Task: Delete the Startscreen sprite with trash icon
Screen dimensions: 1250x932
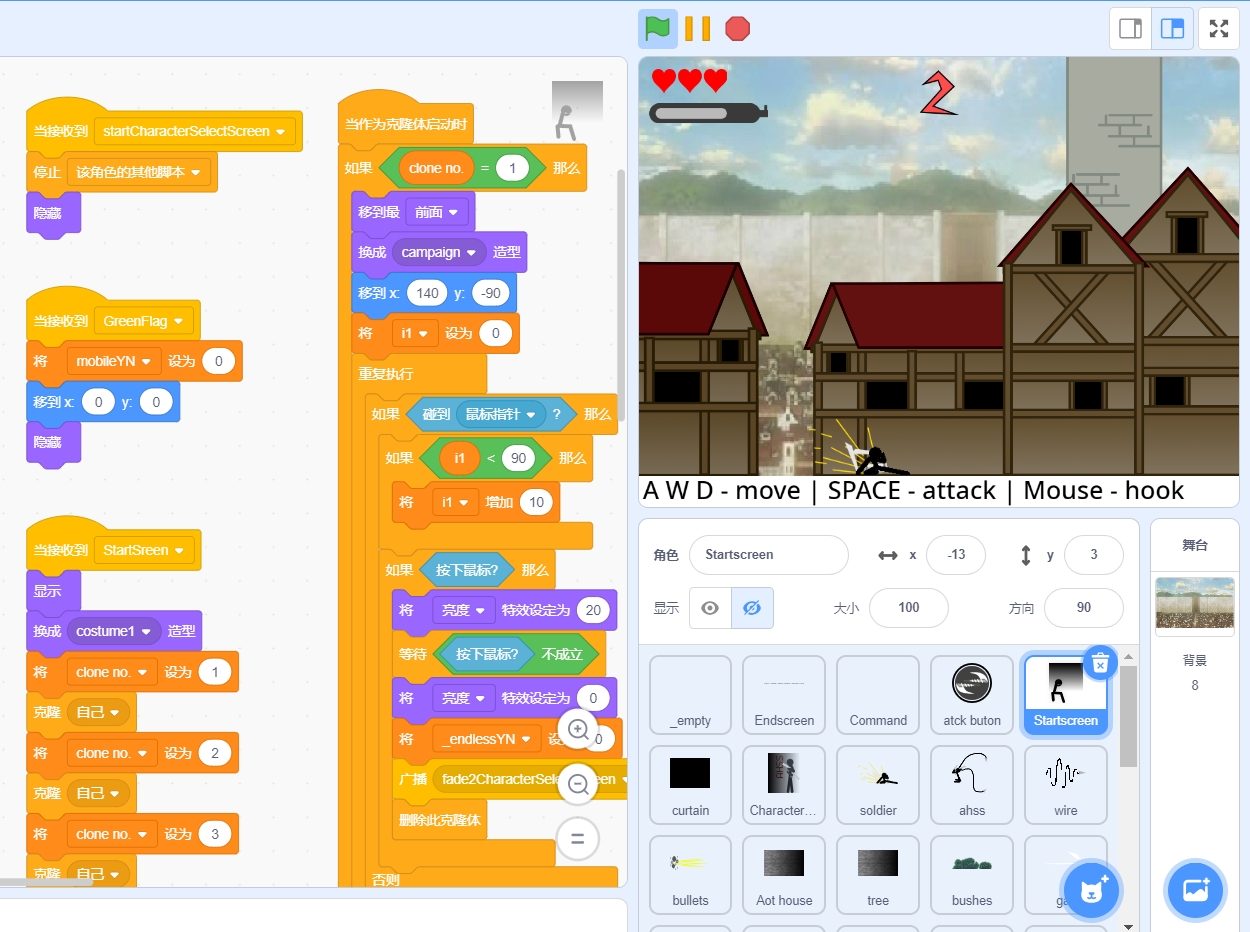Action: [1100, 663]
